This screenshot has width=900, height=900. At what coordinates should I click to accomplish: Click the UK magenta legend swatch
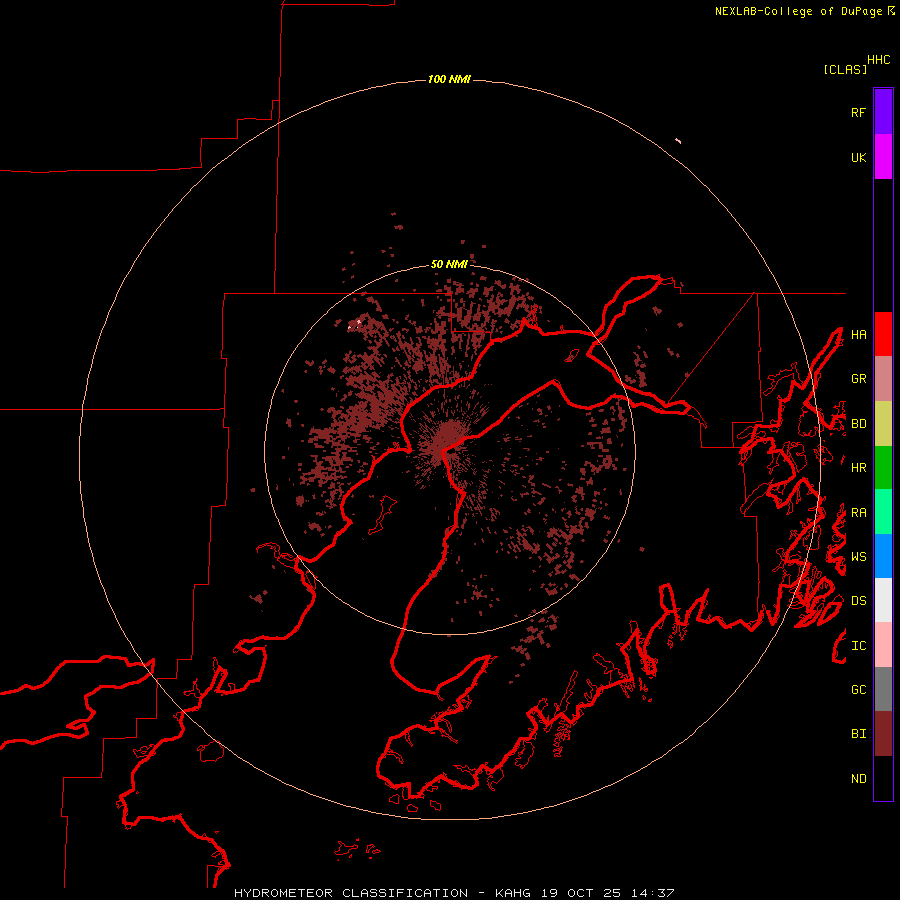pyautogui.click(x=883, y=157)
